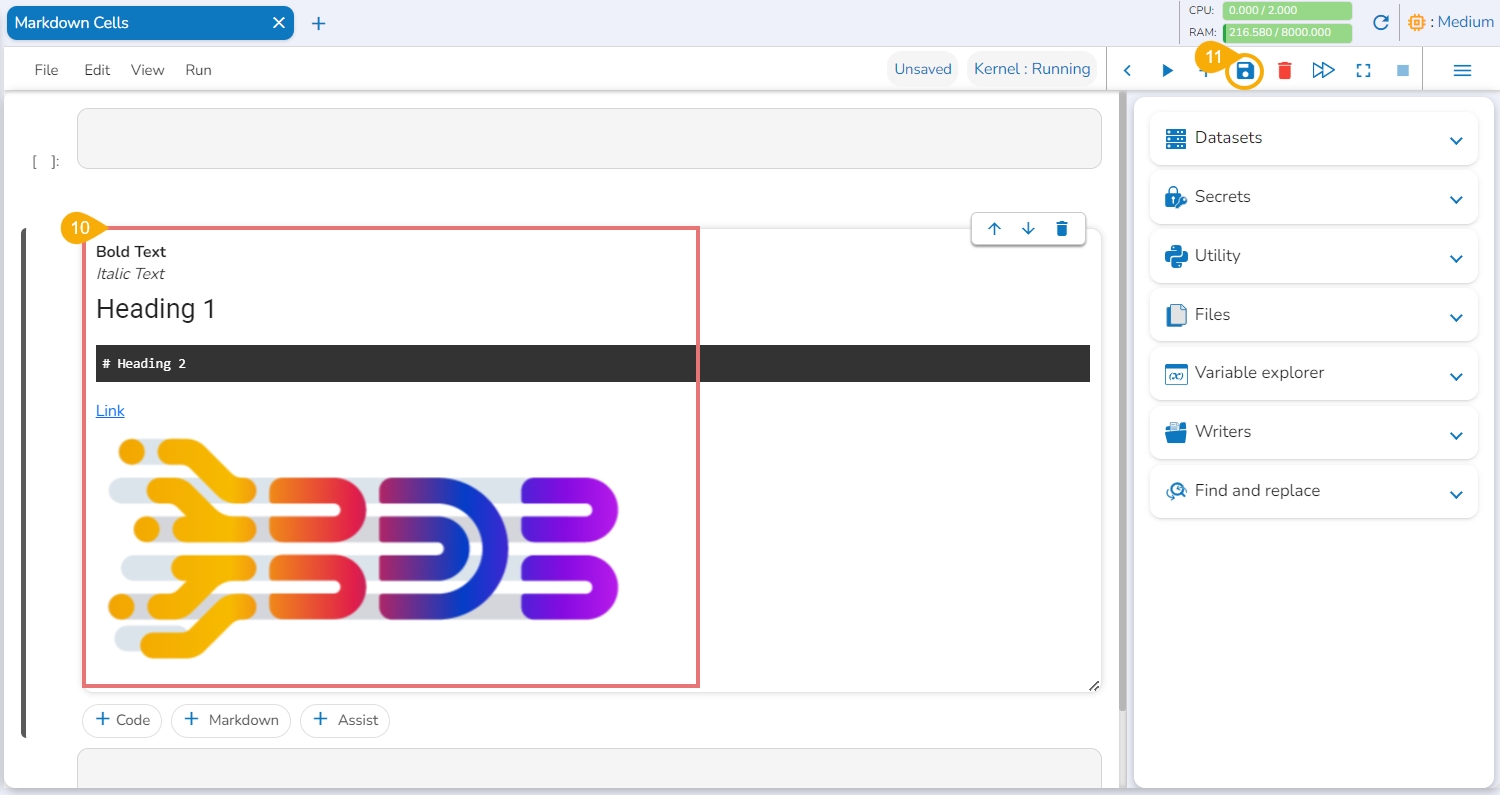Click the Unsaved status badge

[923, 69]
